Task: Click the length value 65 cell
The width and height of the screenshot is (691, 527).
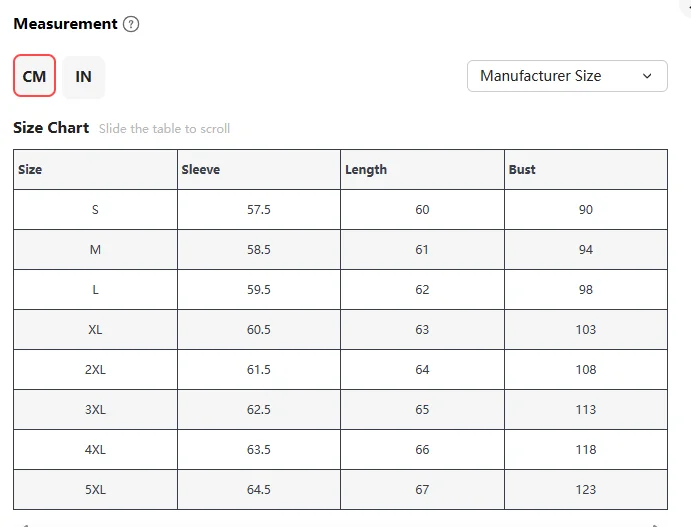Action: pos(422,410)
